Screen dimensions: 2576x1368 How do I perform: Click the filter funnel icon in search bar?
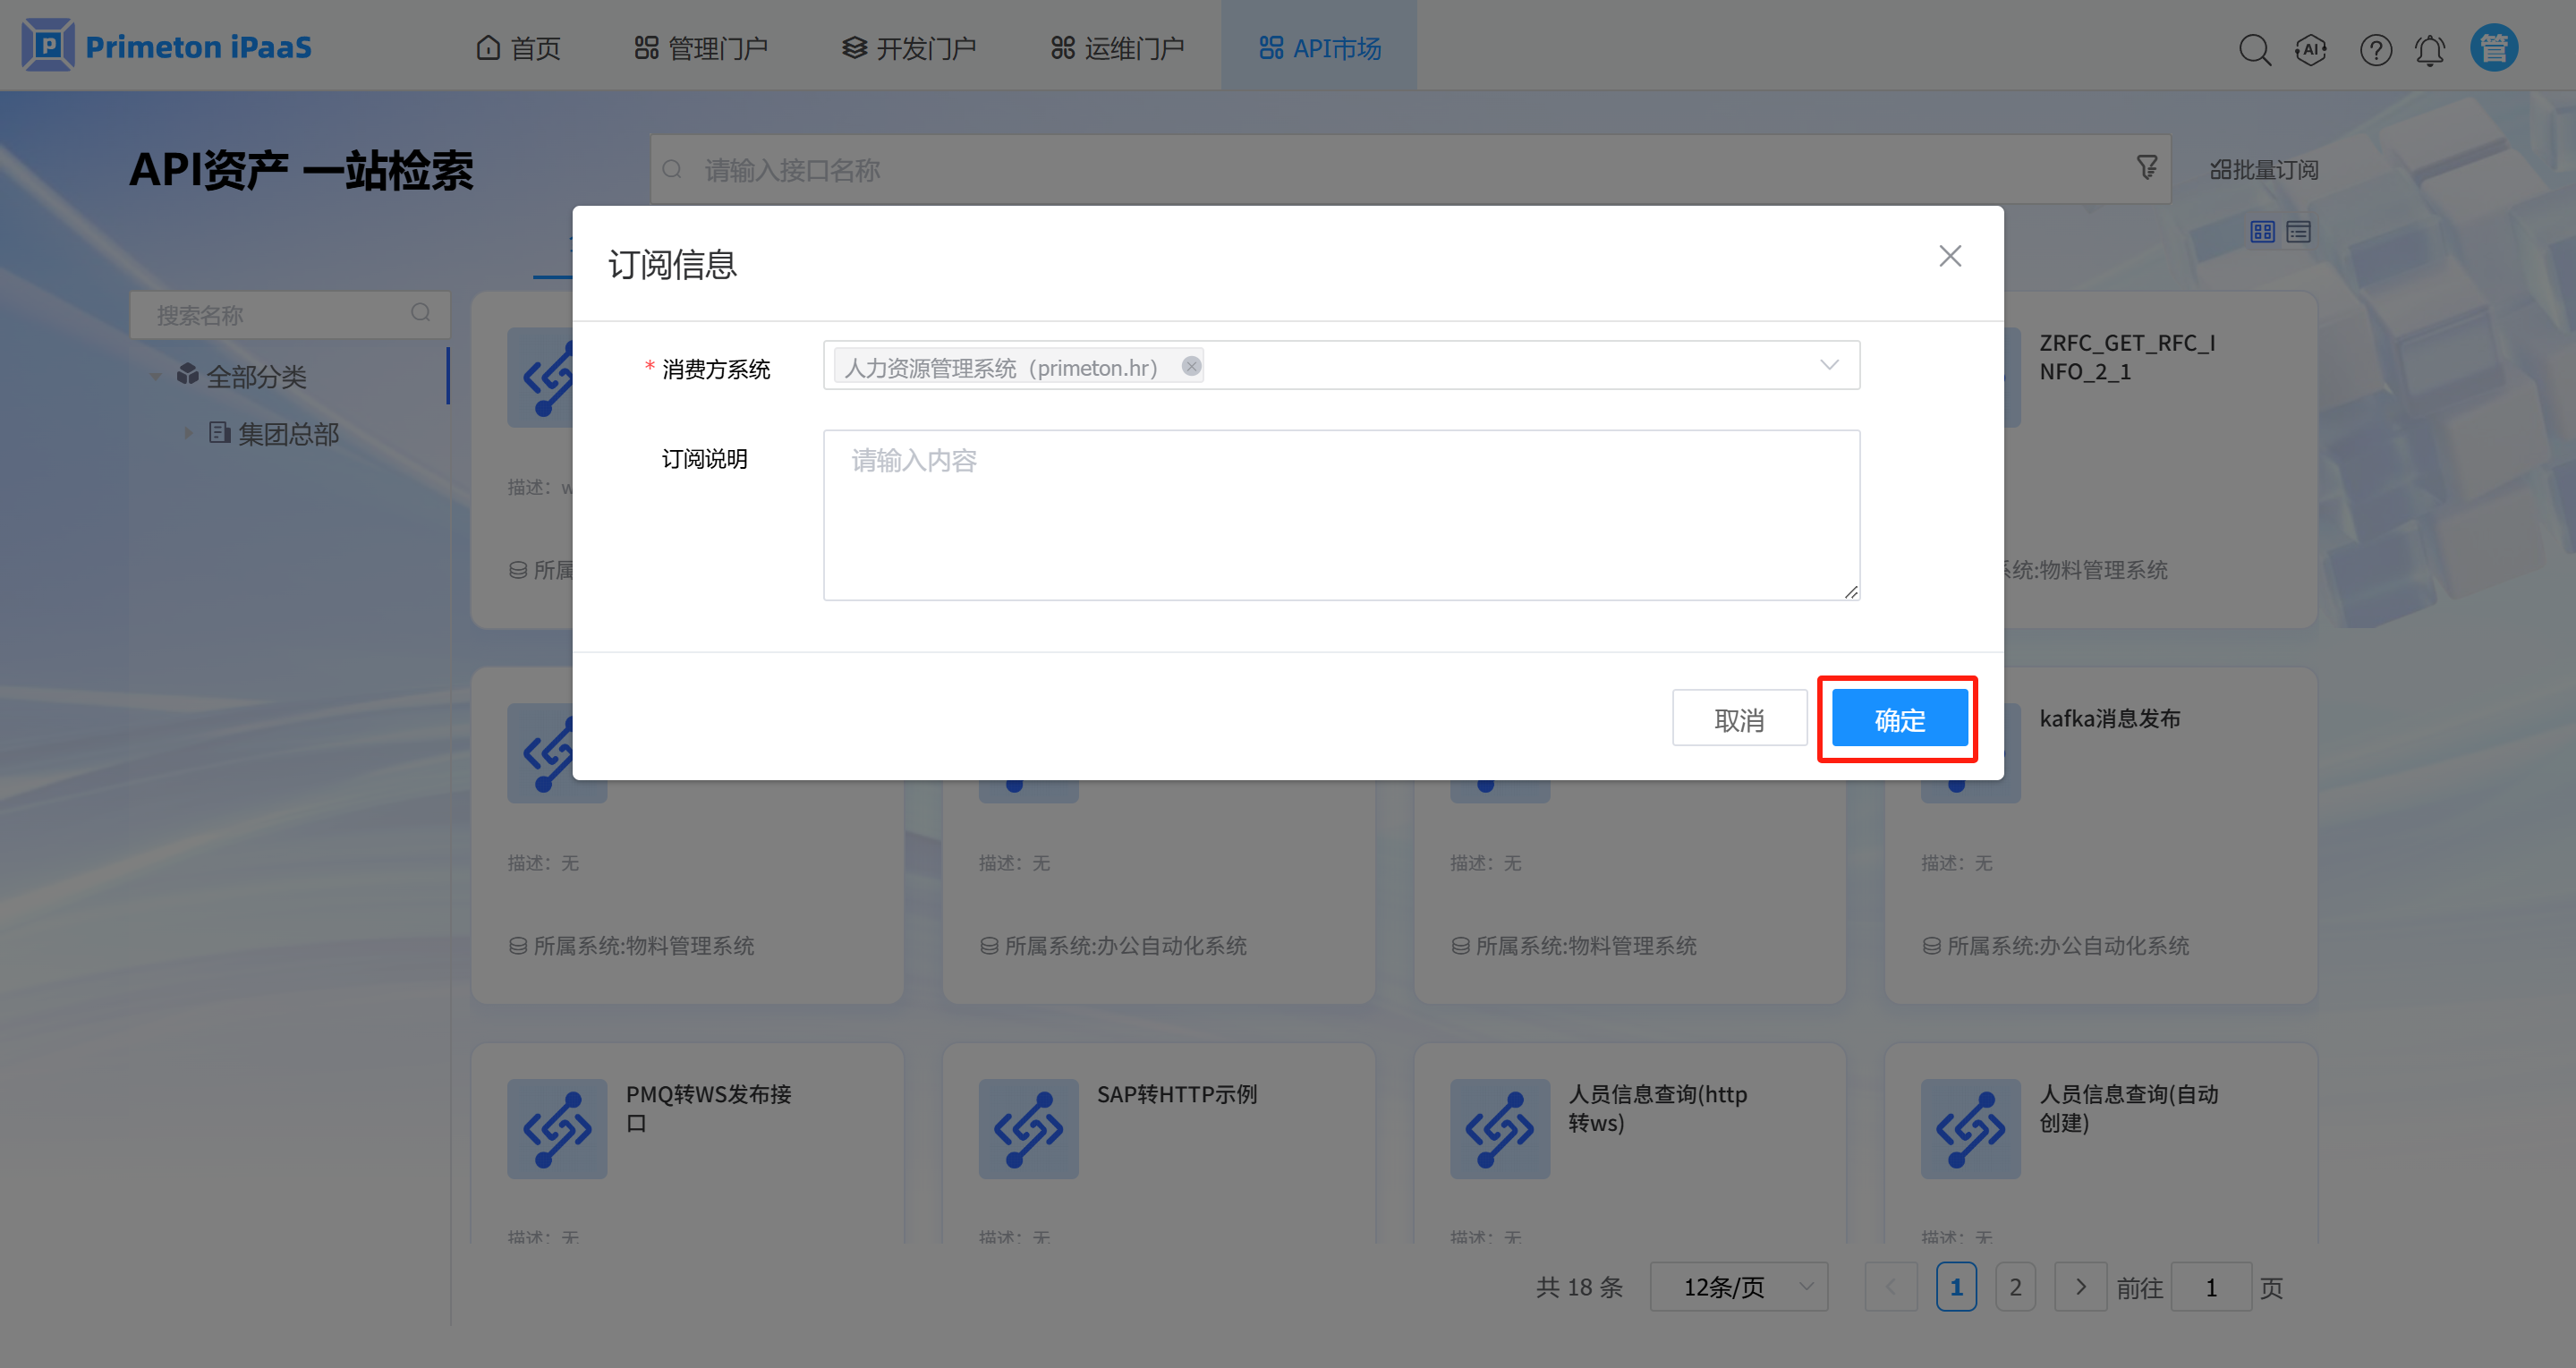[2146, 168]
